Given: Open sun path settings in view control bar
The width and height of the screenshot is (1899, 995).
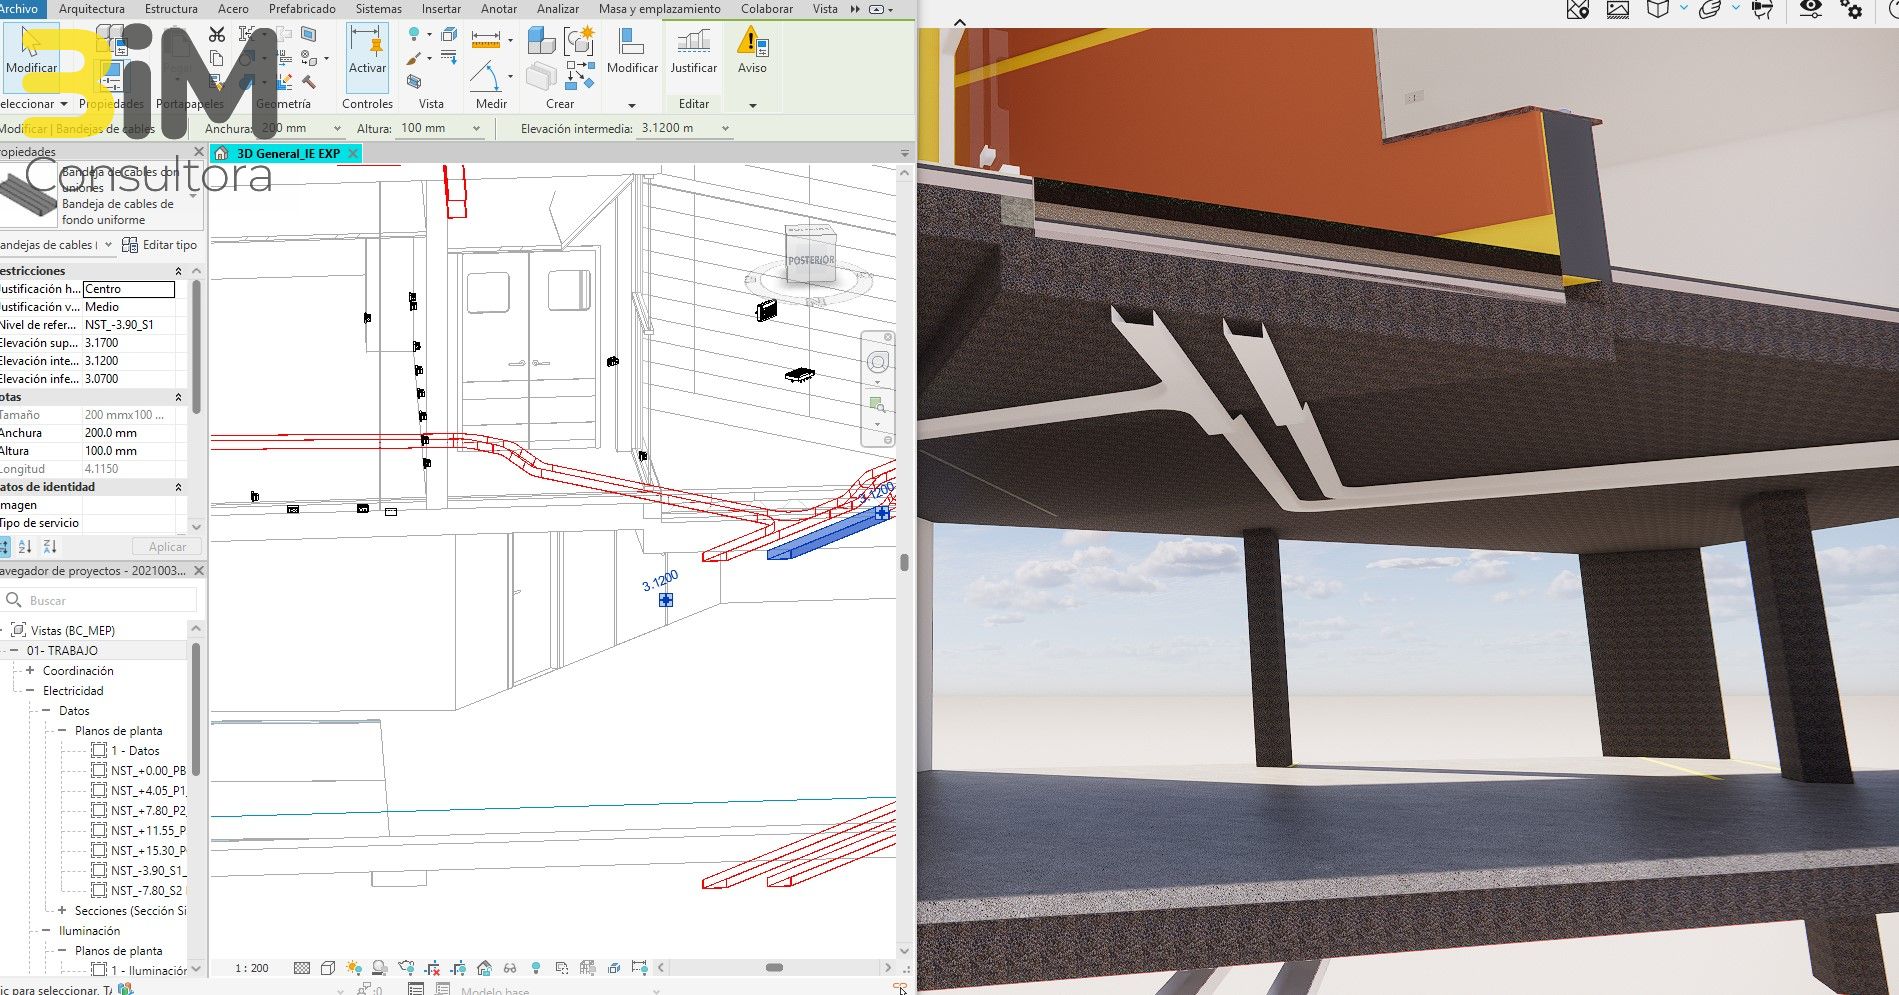Looking at the screenshot, I should pos(353,968).
